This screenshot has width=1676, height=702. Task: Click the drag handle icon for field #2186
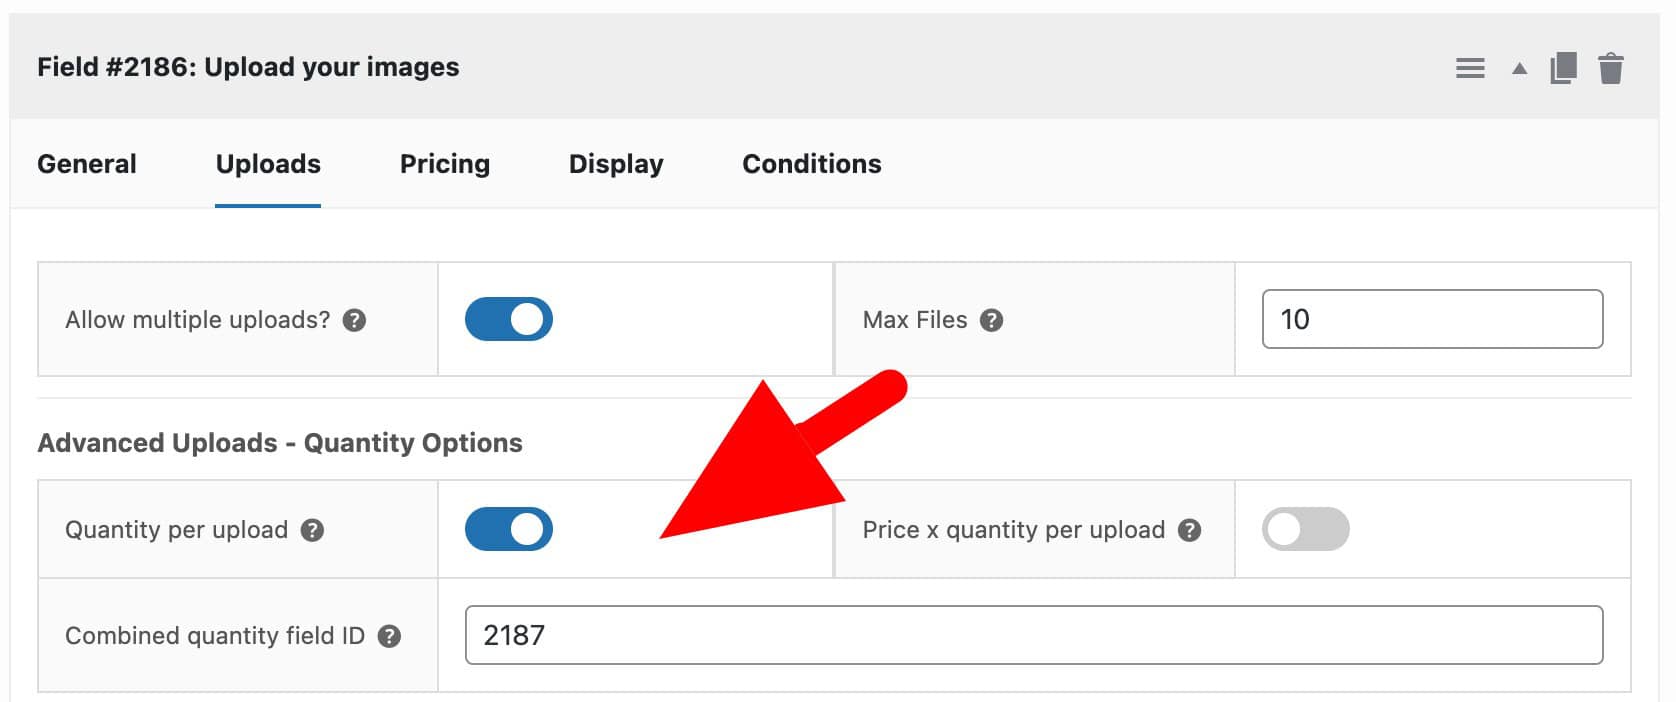(x=1470, y=67)
